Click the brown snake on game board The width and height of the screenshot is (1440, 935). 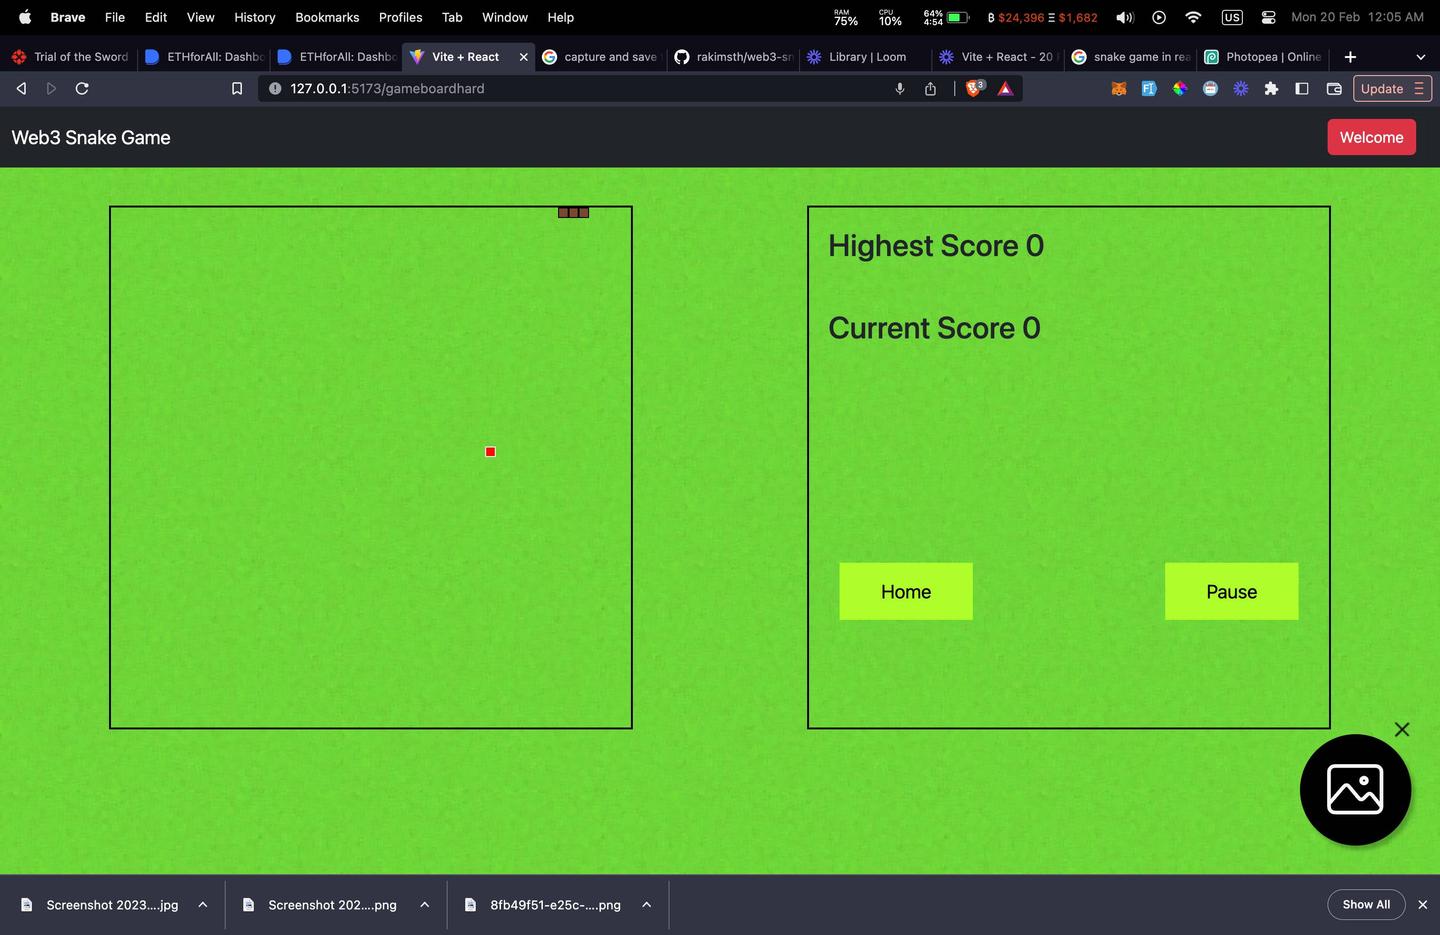pos(573,212)
